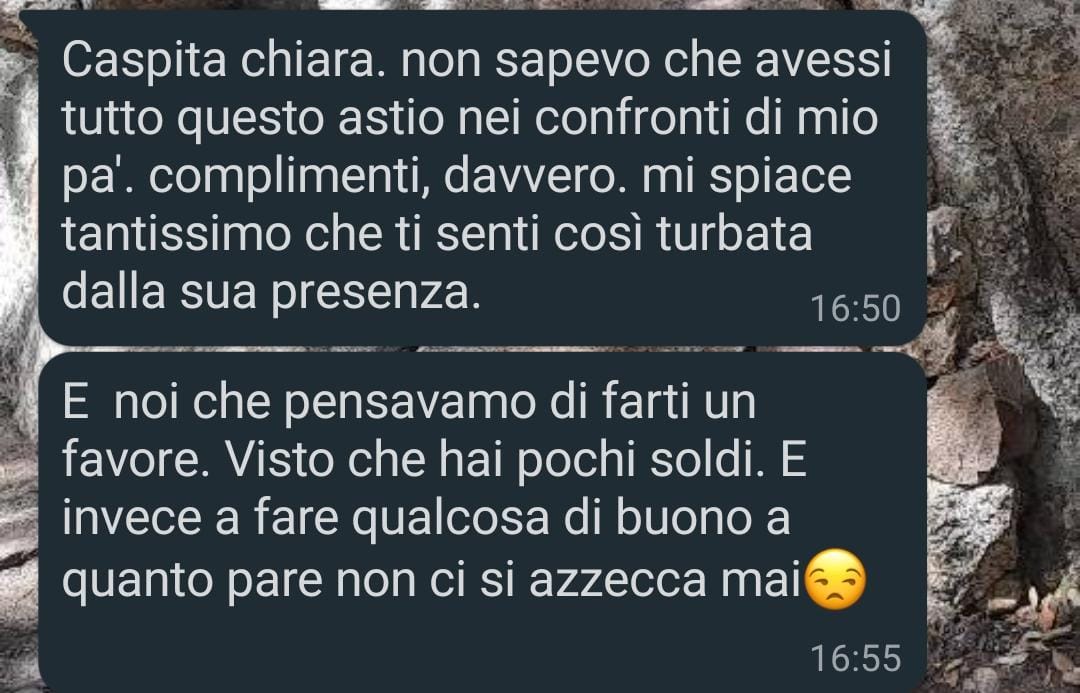Tap the word 'astio' in first message
1080x693 pixels.
[391, 118]
